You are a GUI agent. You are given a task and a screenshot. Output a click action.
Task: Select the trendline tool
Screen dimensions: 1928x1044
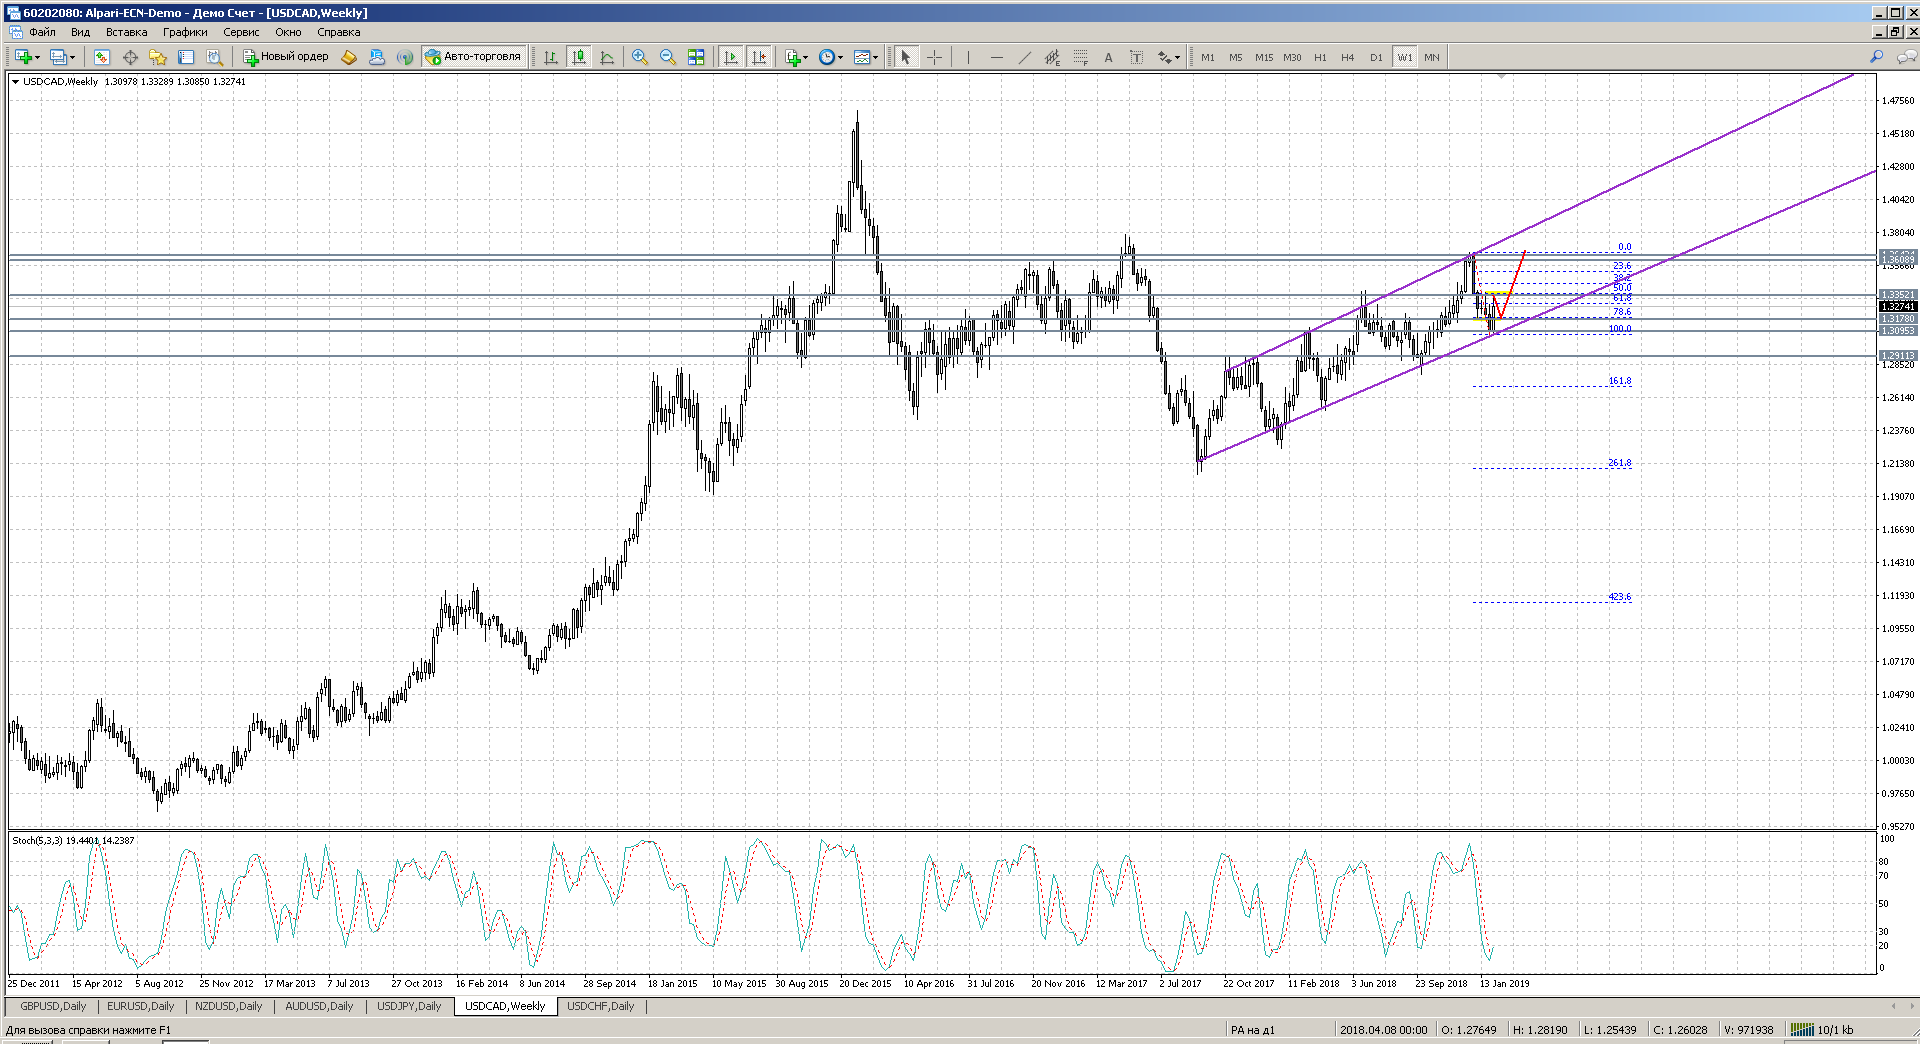click(1024, 57)
